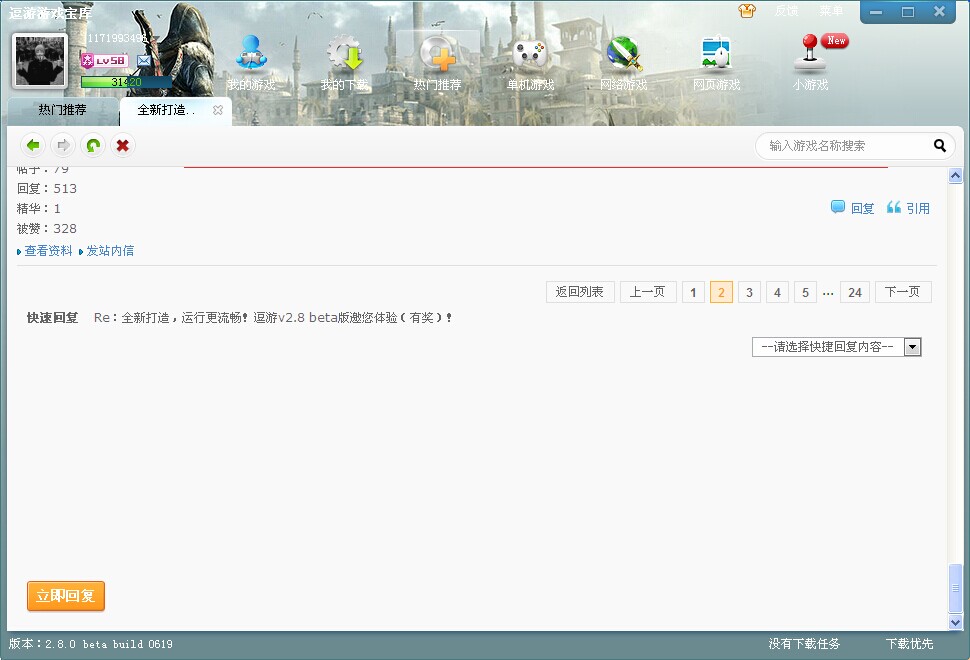Click the vertical scrollbar thumb
The width and height of the screenshot is (970, 660).
(955, 587)
